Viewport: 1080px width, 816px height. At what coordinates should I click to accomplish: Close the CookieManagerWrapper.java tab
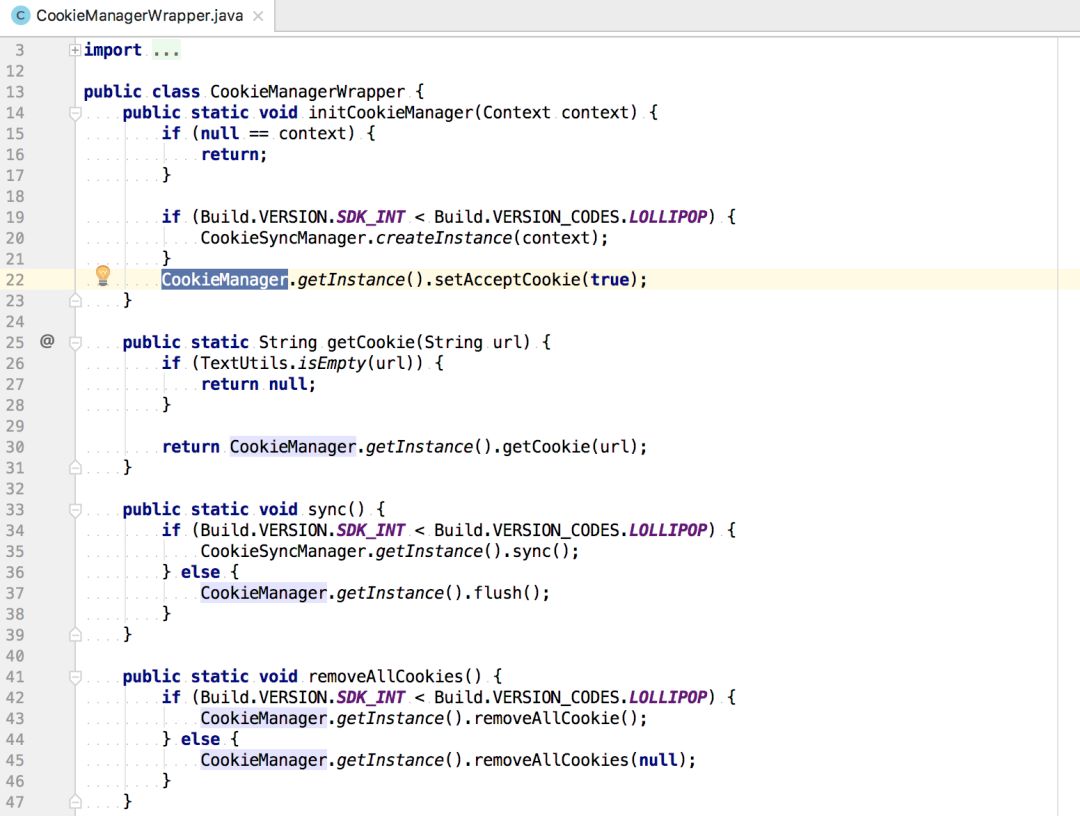[258, 16]
